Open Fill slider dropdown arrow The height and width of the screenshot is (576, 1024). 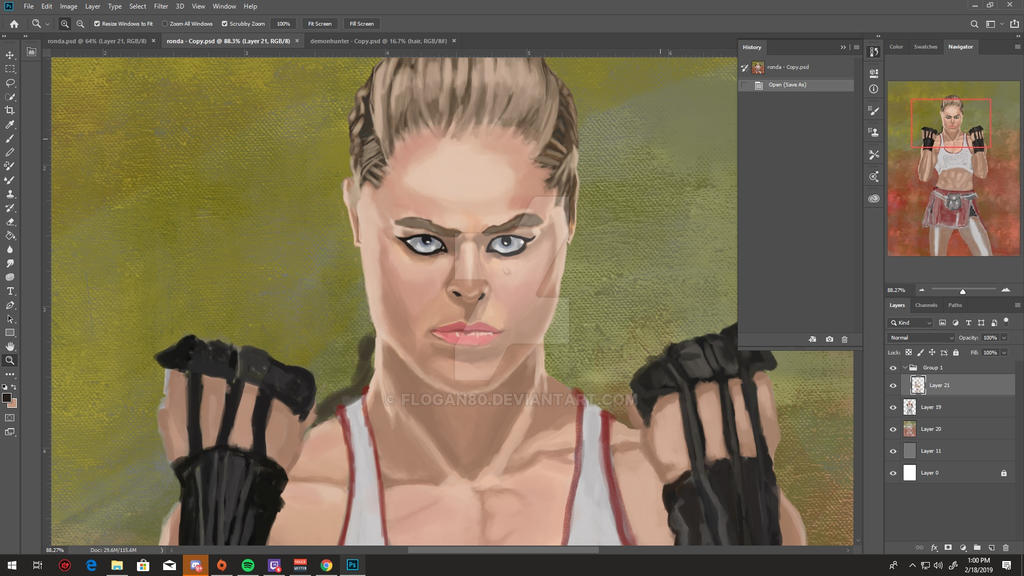point(1004,353)
